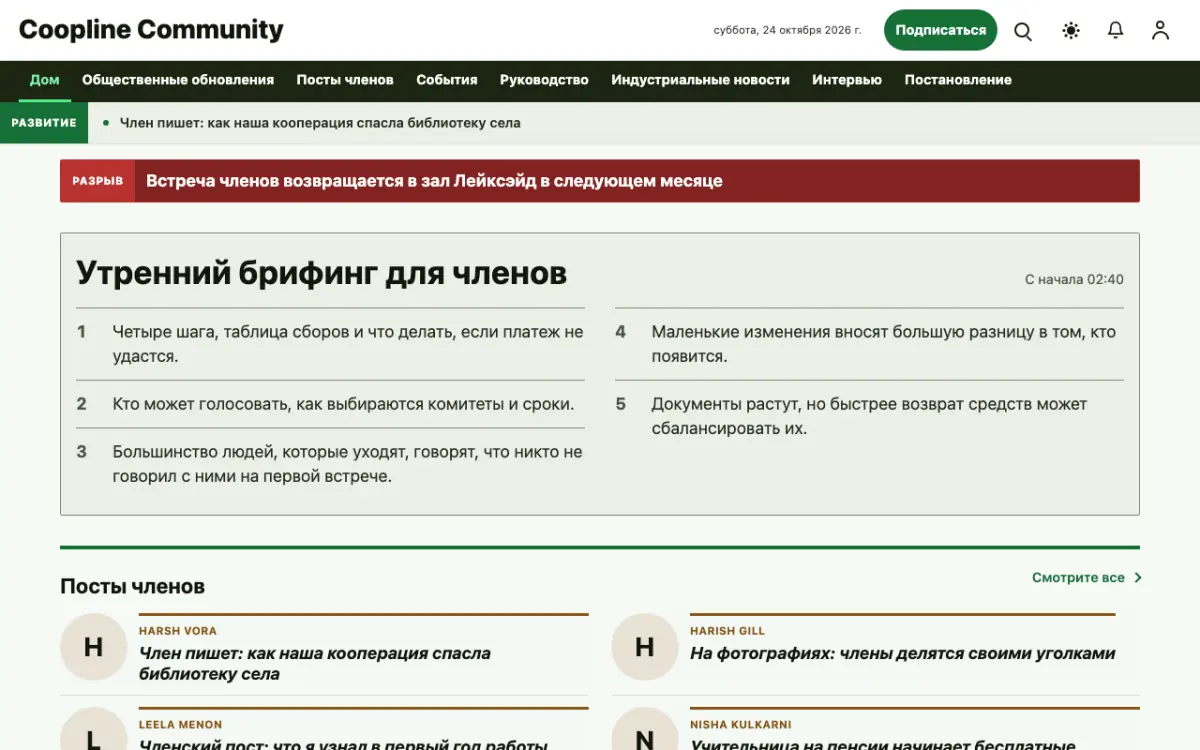This screenshot has width=1200, height=750.
Task: Open briefing item 5 about Документы растут
Action: (869, 416)
